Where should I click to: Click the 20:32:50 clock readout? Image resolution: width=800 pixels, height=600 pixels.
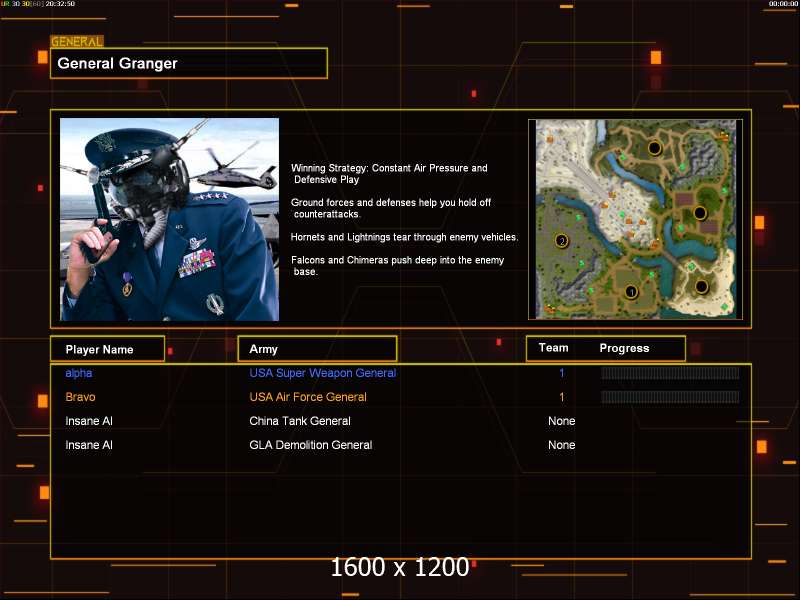point(60,4)
